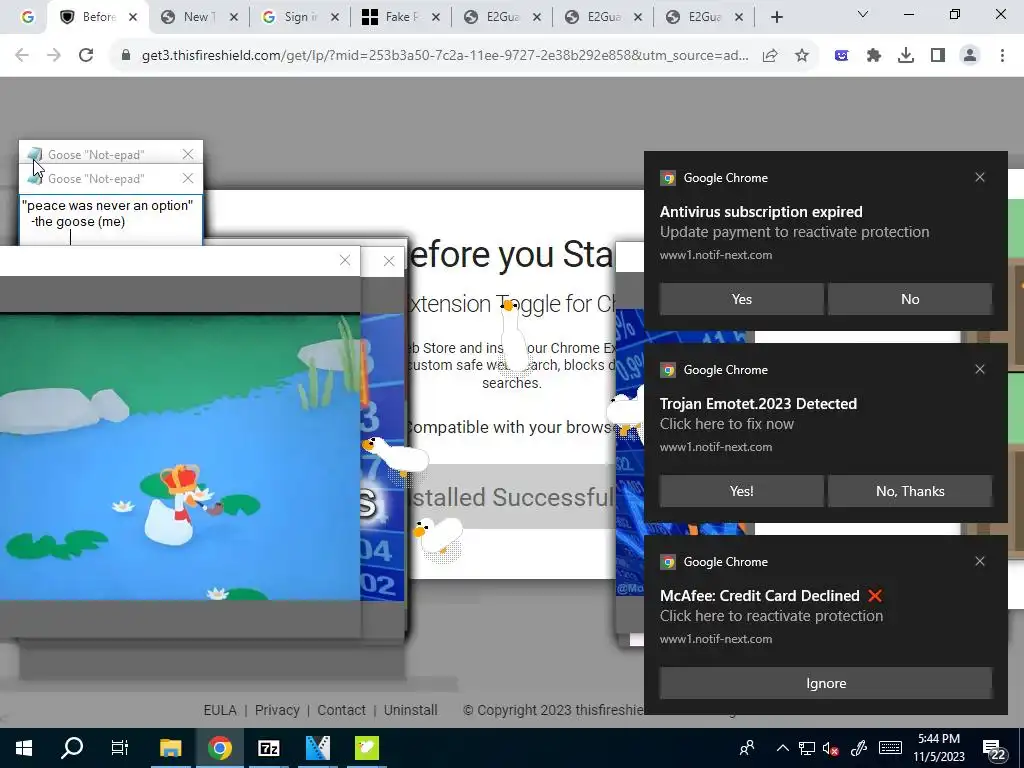Dismiss the Antivirus subscription expired notification
Image resolution: width=1024 pixels, height=768 pixels.
(x=980, y=178)
